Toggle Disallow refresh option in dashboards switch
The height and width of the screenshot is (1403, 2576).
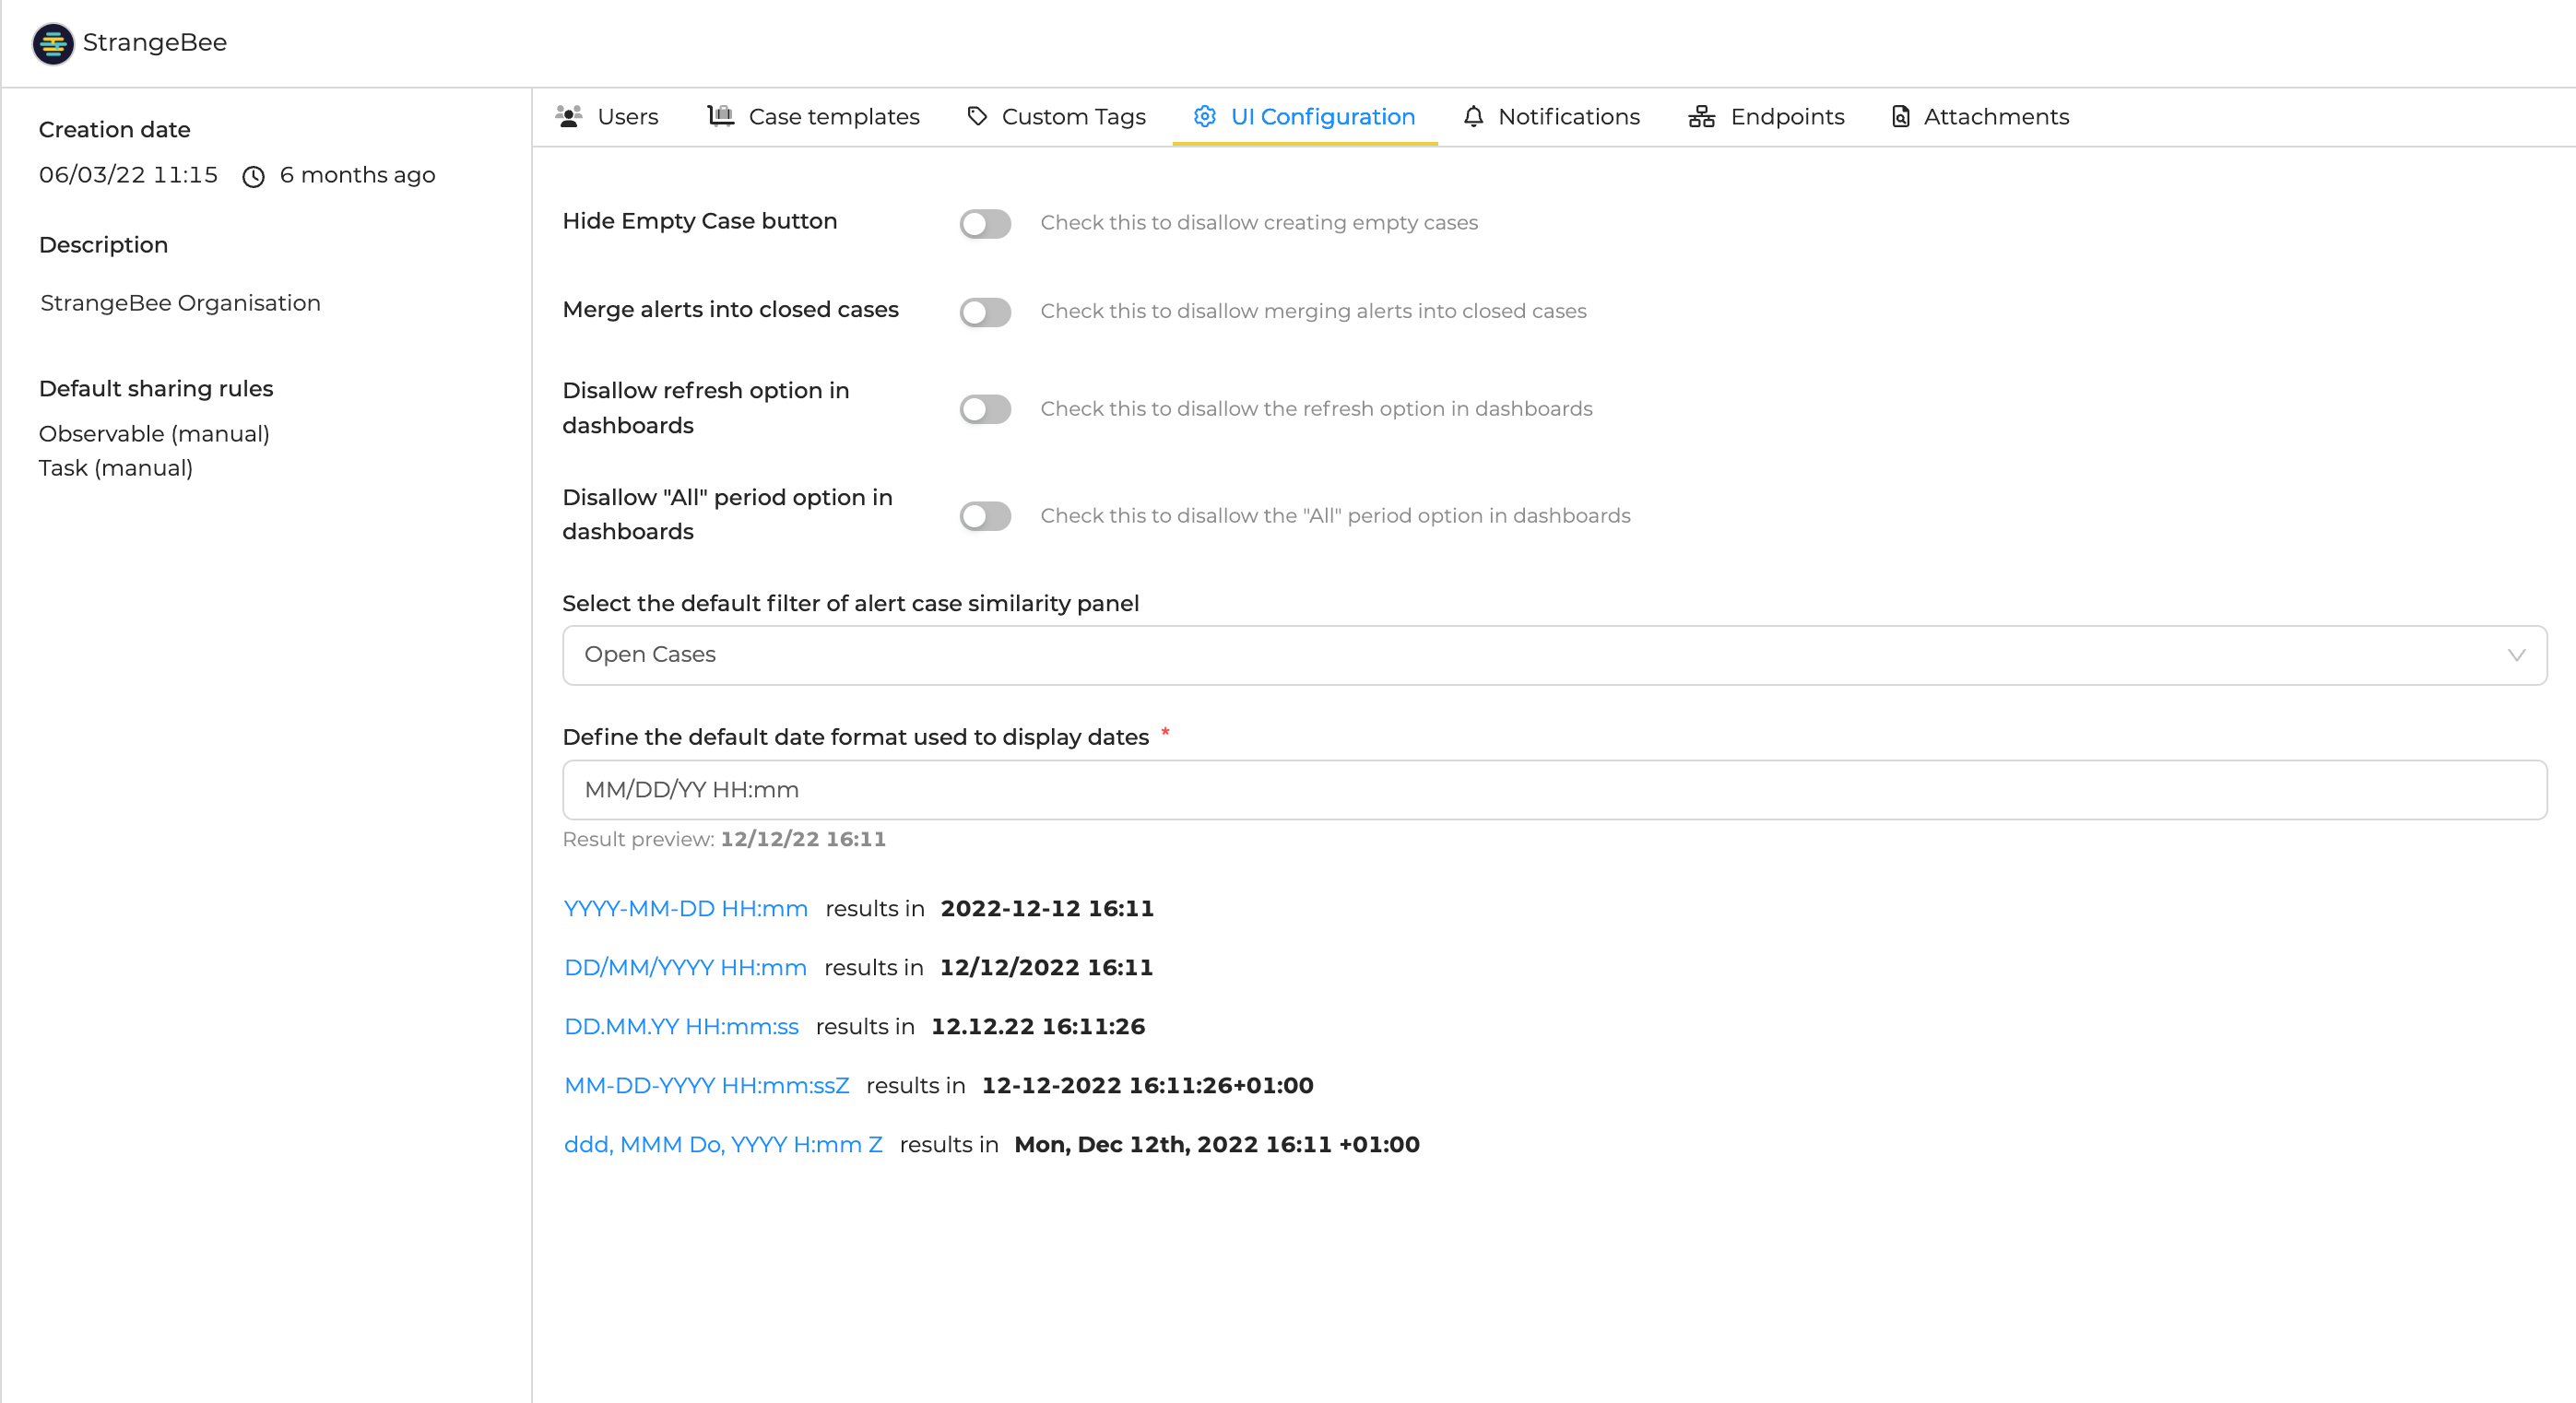[x=985, y=409]
